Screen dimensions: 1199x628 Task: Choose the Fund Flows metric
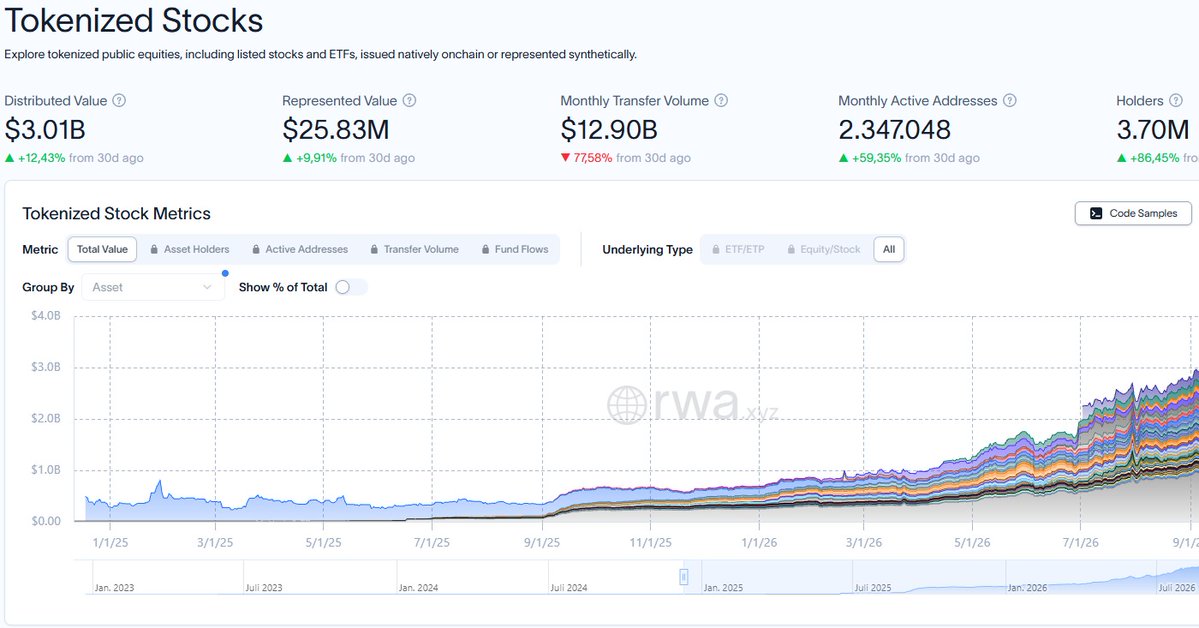pyautogui.click(x=515, y=249)
